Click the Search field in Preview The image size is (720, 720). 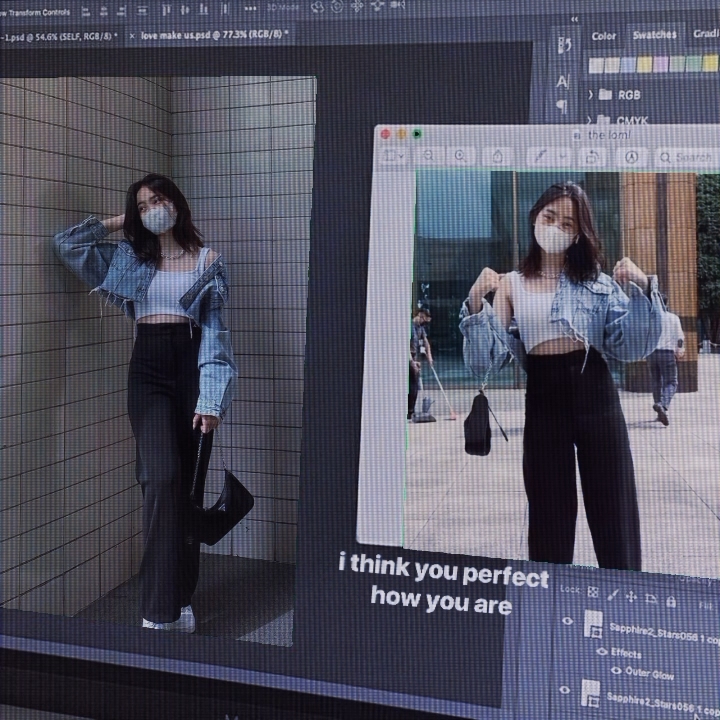coord(686,158)
